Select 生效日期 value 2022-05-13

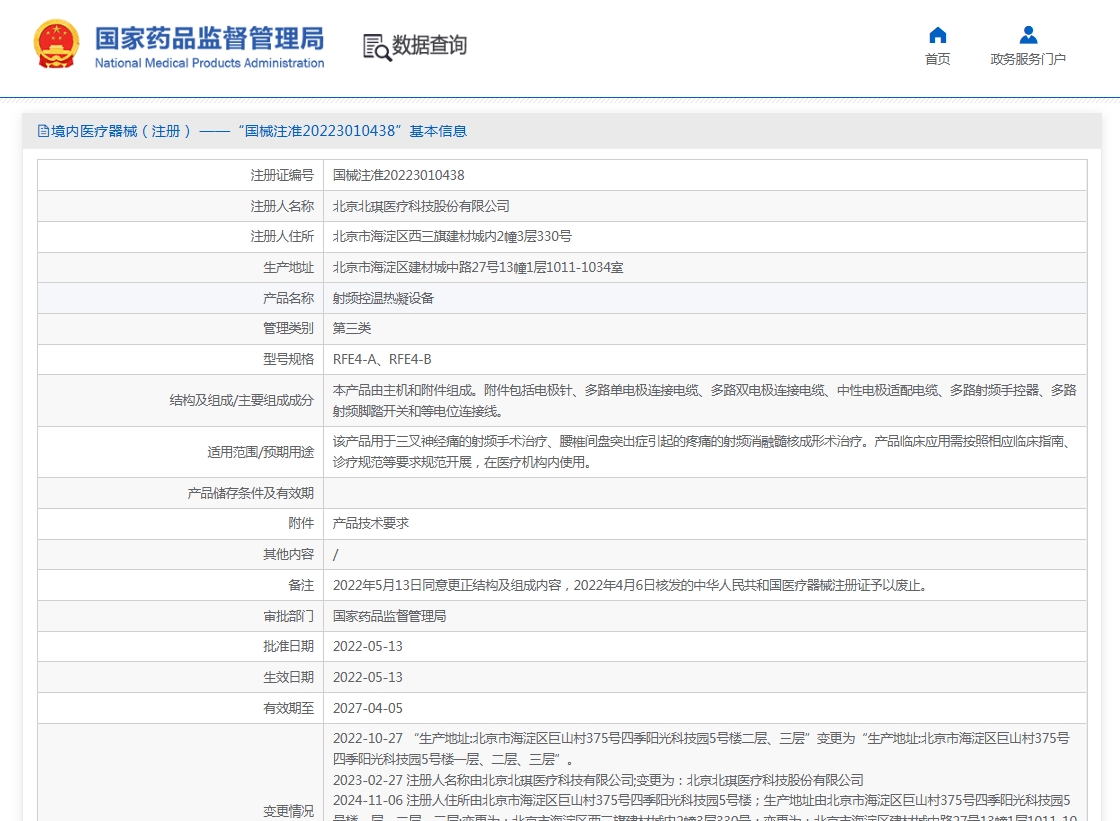pyautogui.click(x=368, y=677)
